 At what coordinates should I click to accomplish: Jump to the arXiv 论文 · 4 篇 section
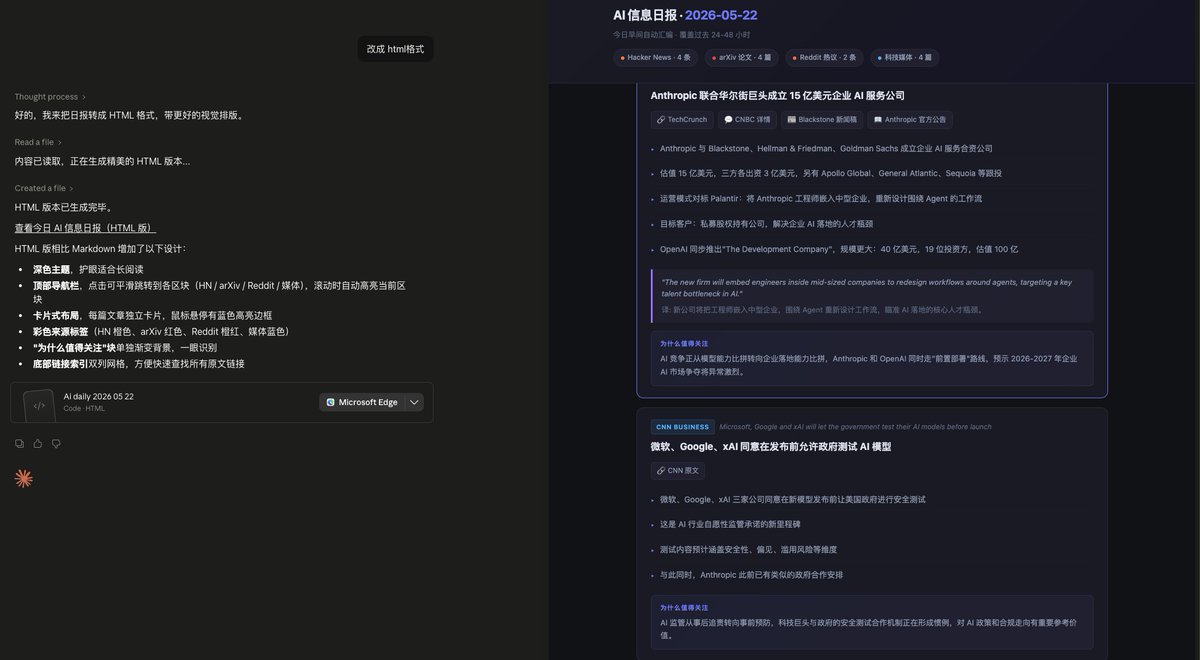pyautogui.click(x=741, y=58)
